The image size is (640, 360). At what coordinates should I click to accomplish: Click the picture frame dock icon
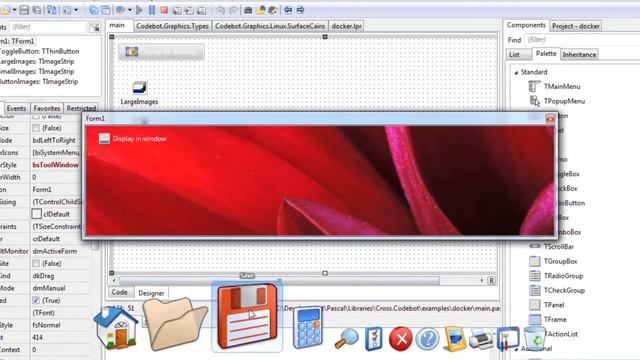454,338
